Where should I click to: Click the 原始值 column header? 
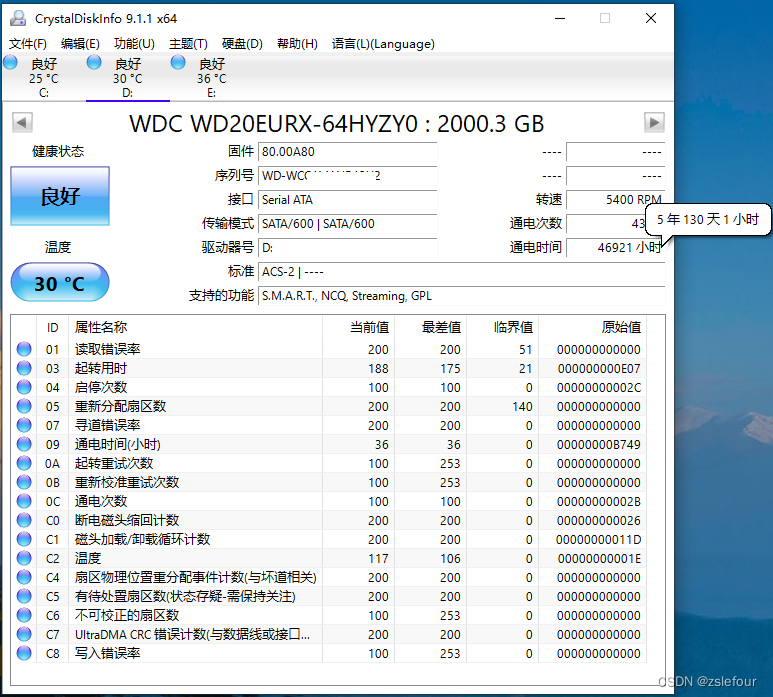click(593, 327)
